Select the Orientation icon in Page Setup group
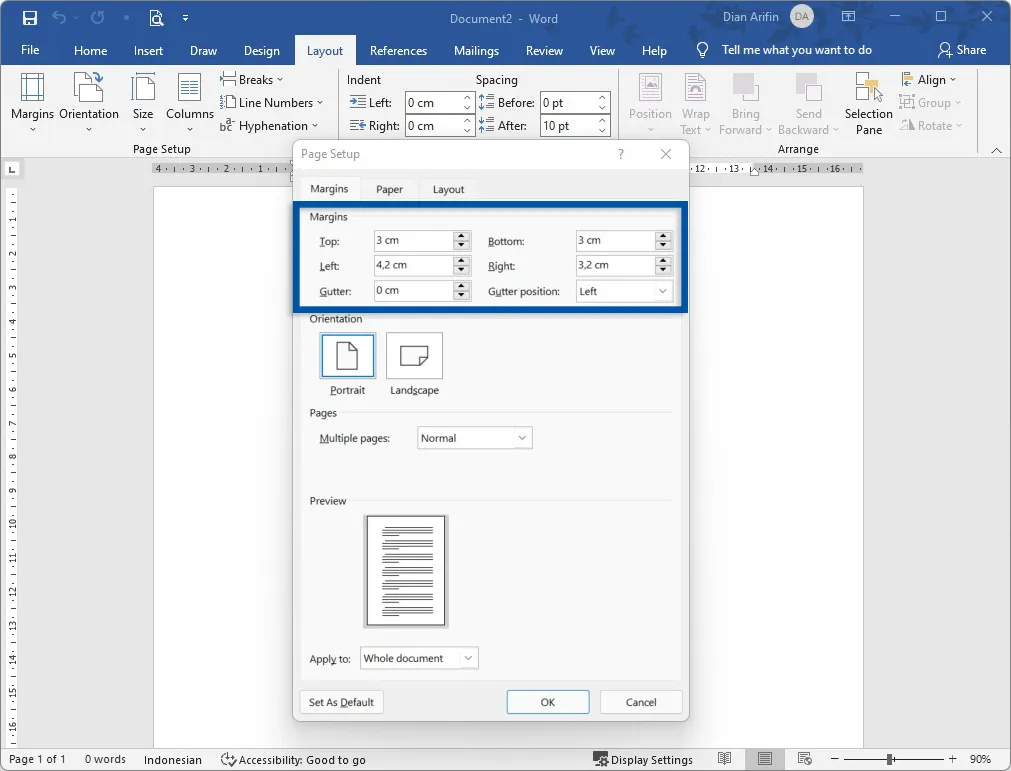Image resolution: width=1011 pixels, height=771 pixels. point(88,100)
